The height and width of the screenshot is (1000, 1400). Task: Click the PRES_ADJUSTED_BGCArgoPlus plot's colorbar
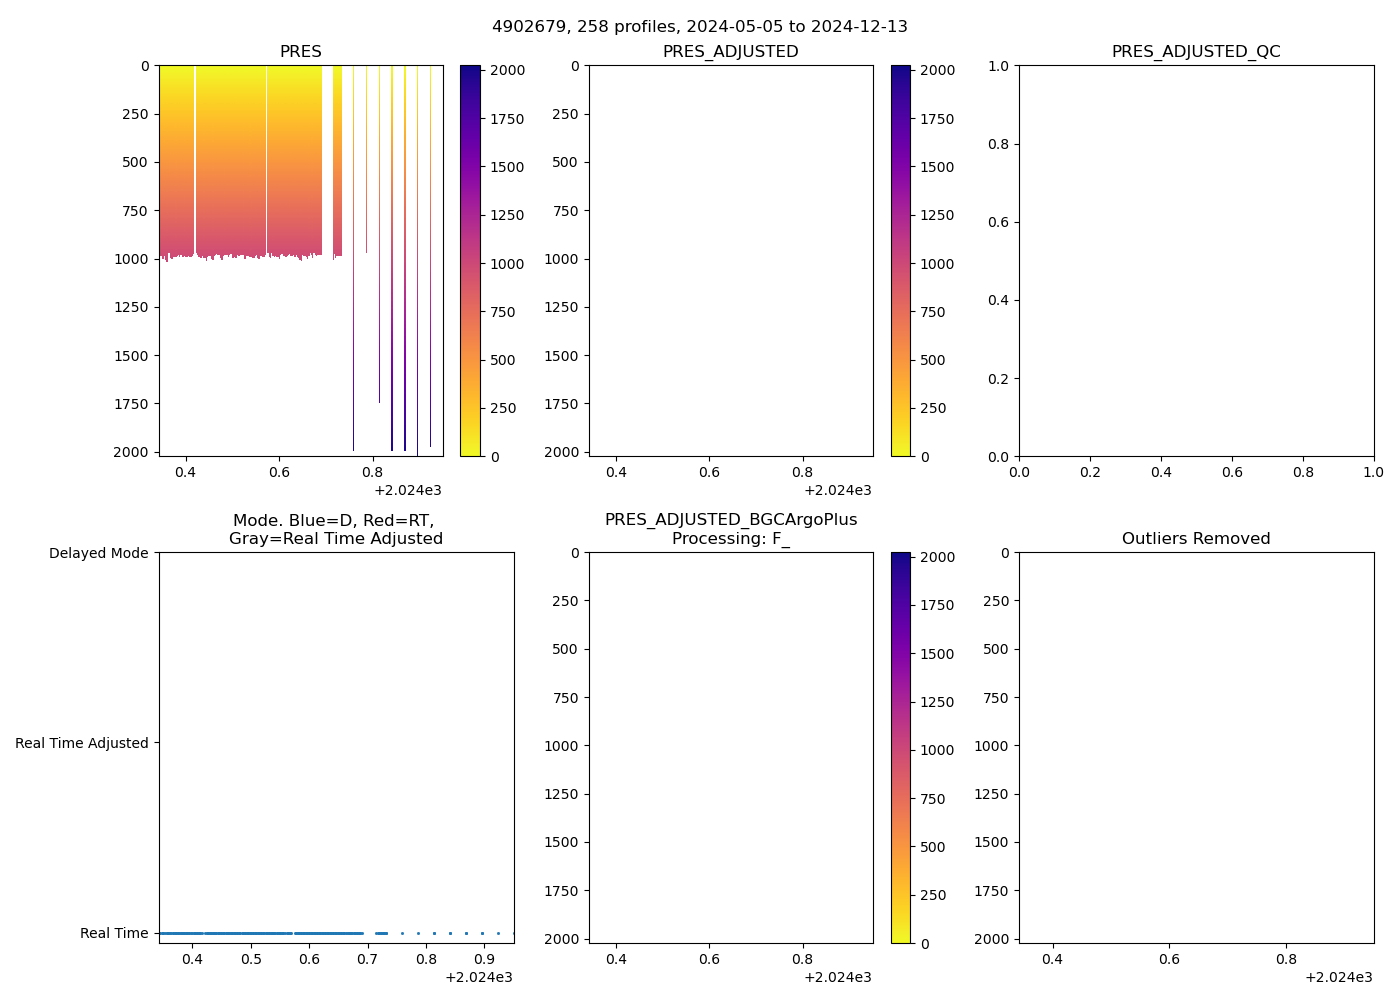[x=901, y=747]
